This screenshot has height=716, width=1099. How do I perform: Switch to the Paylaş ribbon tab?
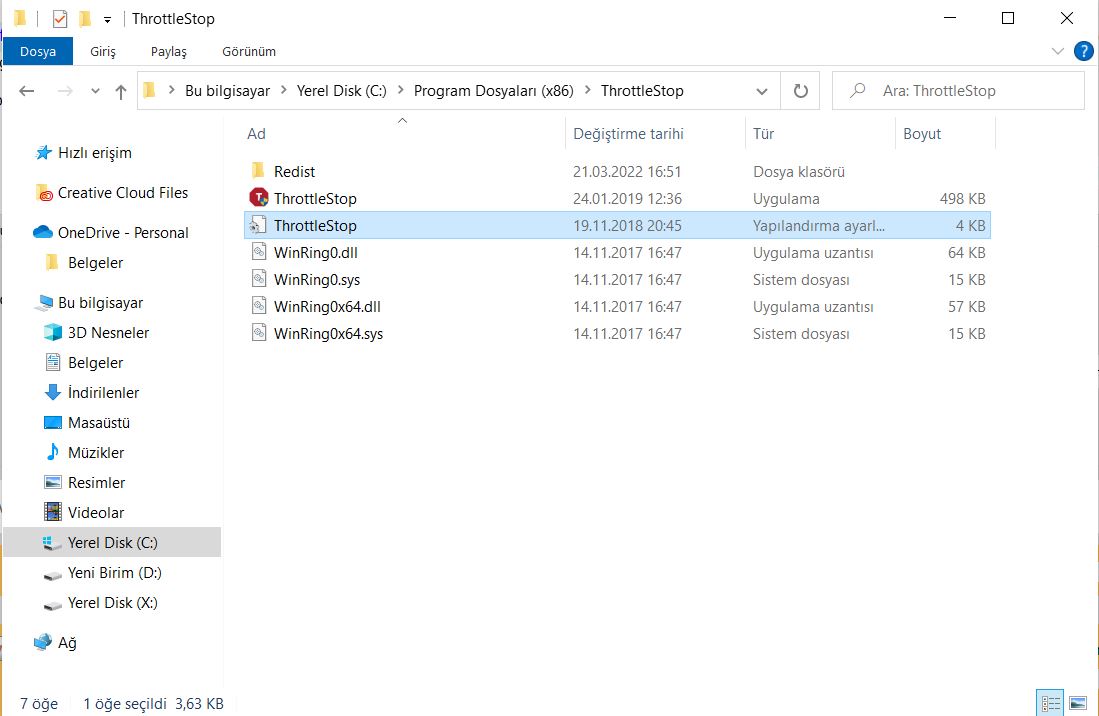tap(169, 51)
